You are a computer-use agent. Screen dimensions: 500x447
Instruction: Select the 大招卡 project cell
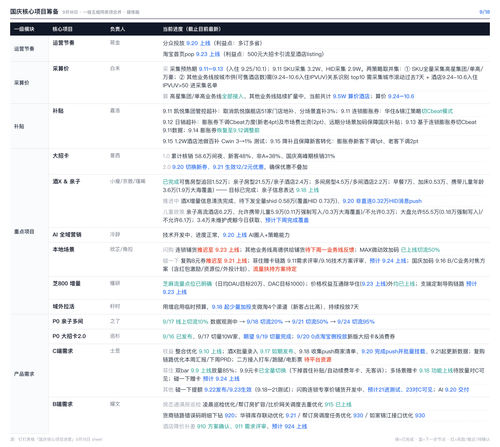(61, 156)
